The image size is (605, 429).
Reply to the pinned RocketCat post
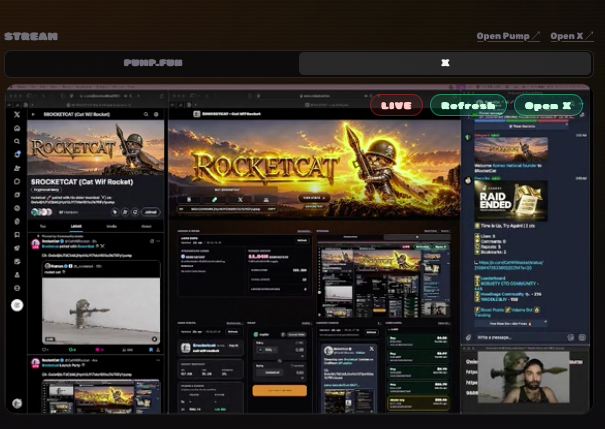tap(45, 350)
